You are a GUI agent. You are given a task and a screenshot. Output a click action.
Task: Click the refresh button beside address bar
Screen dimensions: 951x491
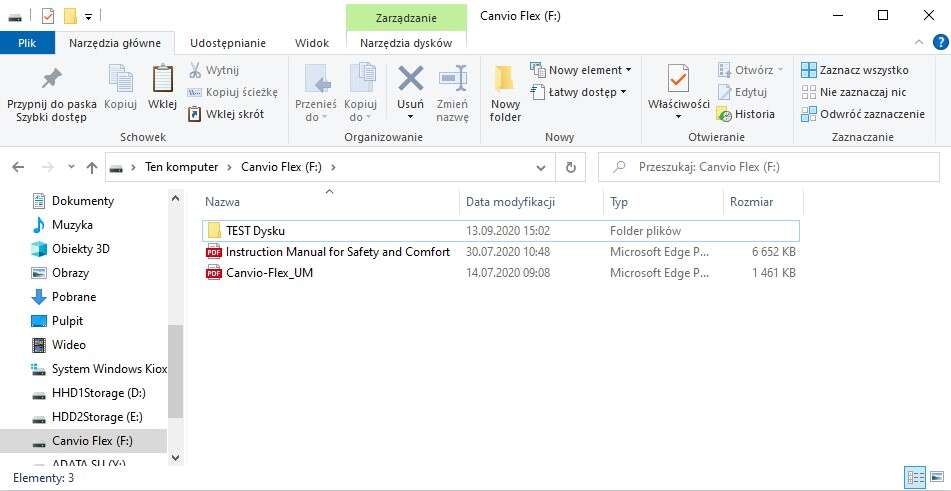(570, 167)
